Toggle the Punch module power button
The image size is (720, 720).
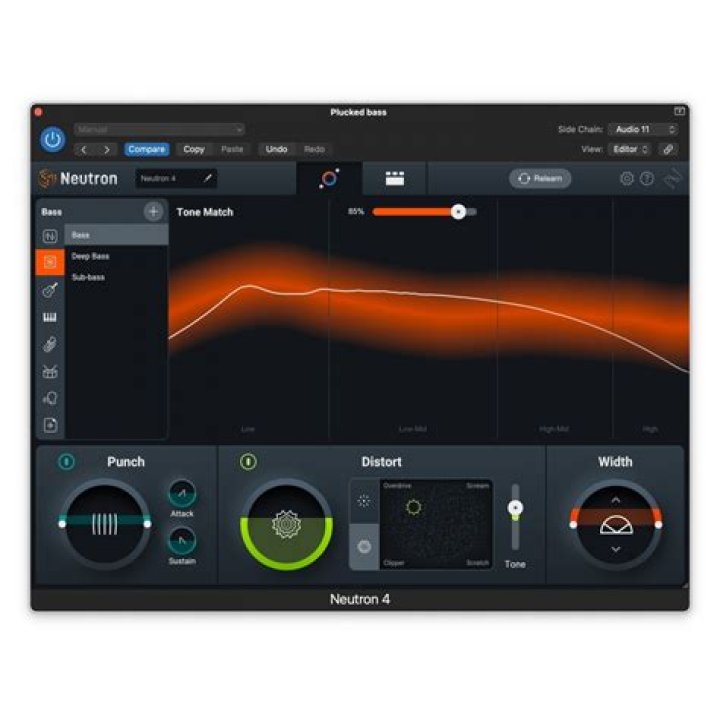tap(67, 461)
